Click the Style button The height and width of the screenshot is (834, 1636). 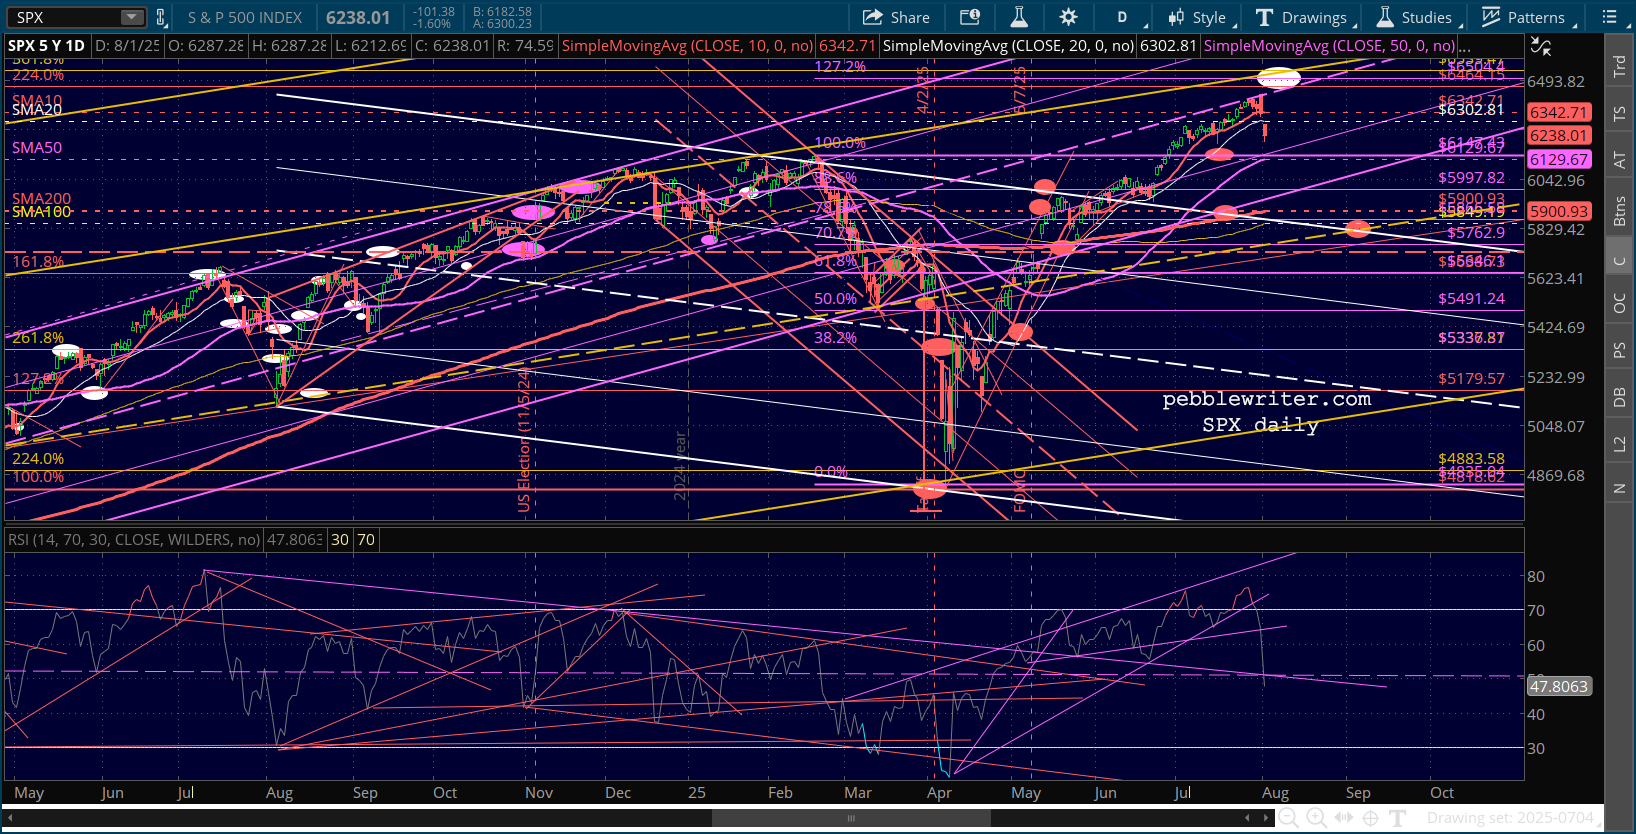pyautogui.click(x=1197, y=17)
